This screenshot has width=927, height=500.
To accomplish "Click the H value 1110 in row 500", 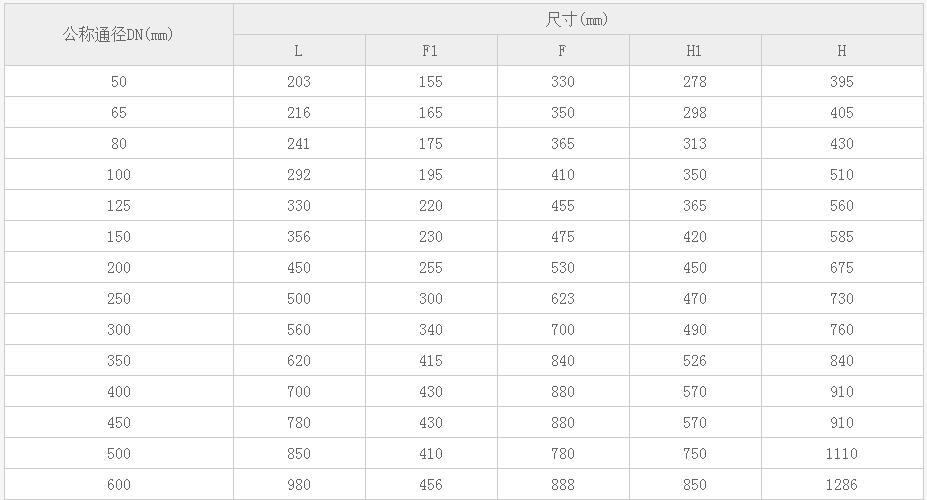I will pos(842,454).
